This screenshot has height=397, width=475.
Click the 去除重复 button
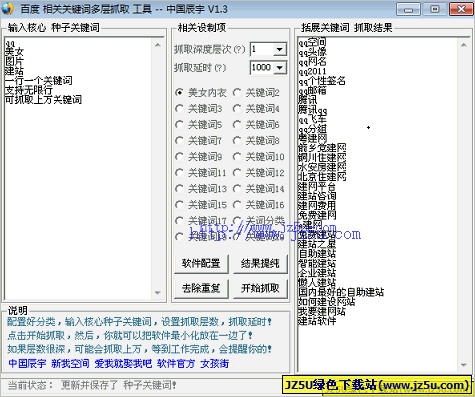(201, 288)
